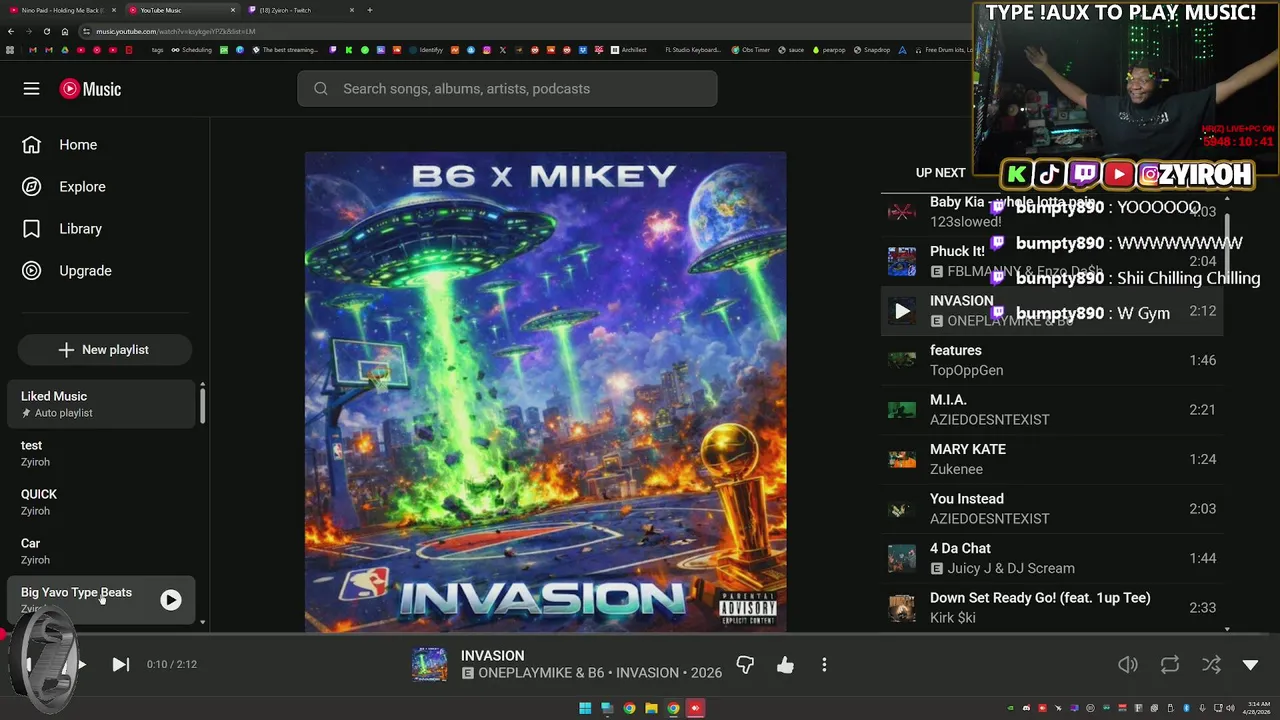
Task: Open File Explorer from taskbar
Action: click(651, 708)
